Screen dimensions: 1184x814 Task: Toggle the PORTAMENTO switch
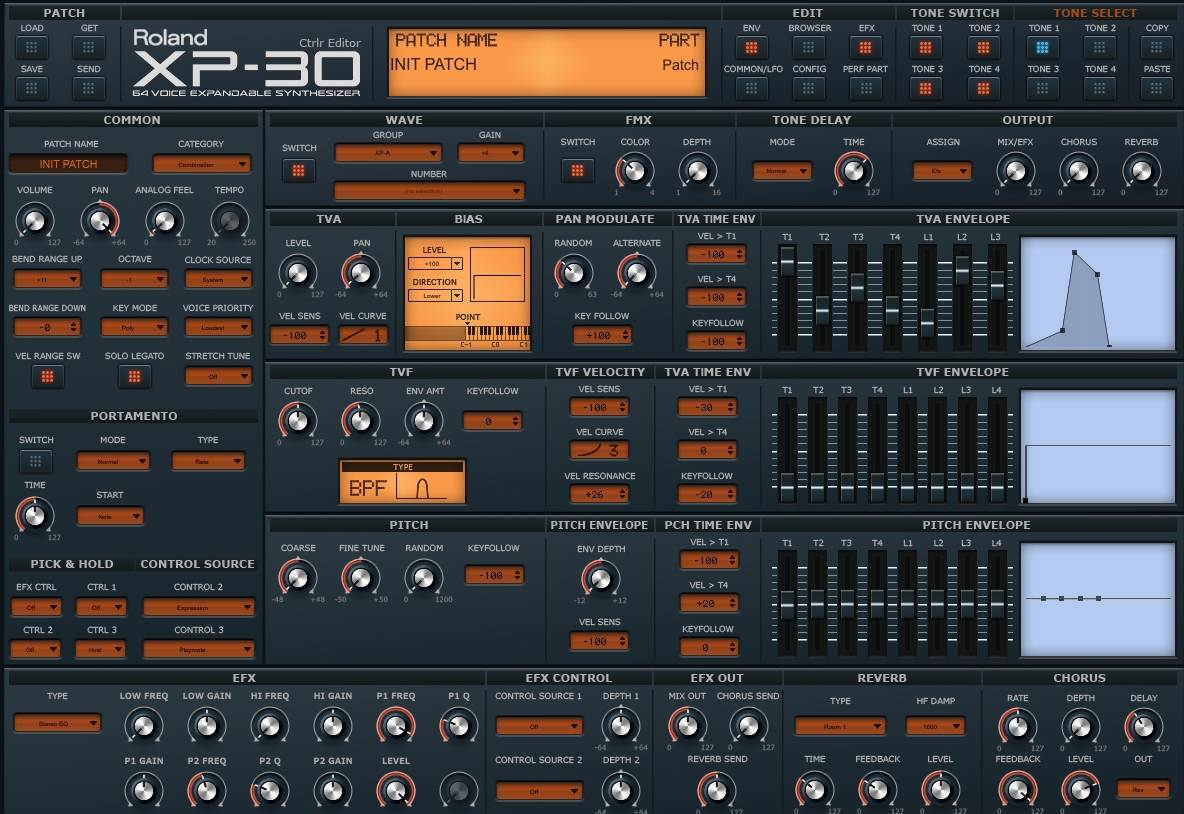click(x=35, y=461)
